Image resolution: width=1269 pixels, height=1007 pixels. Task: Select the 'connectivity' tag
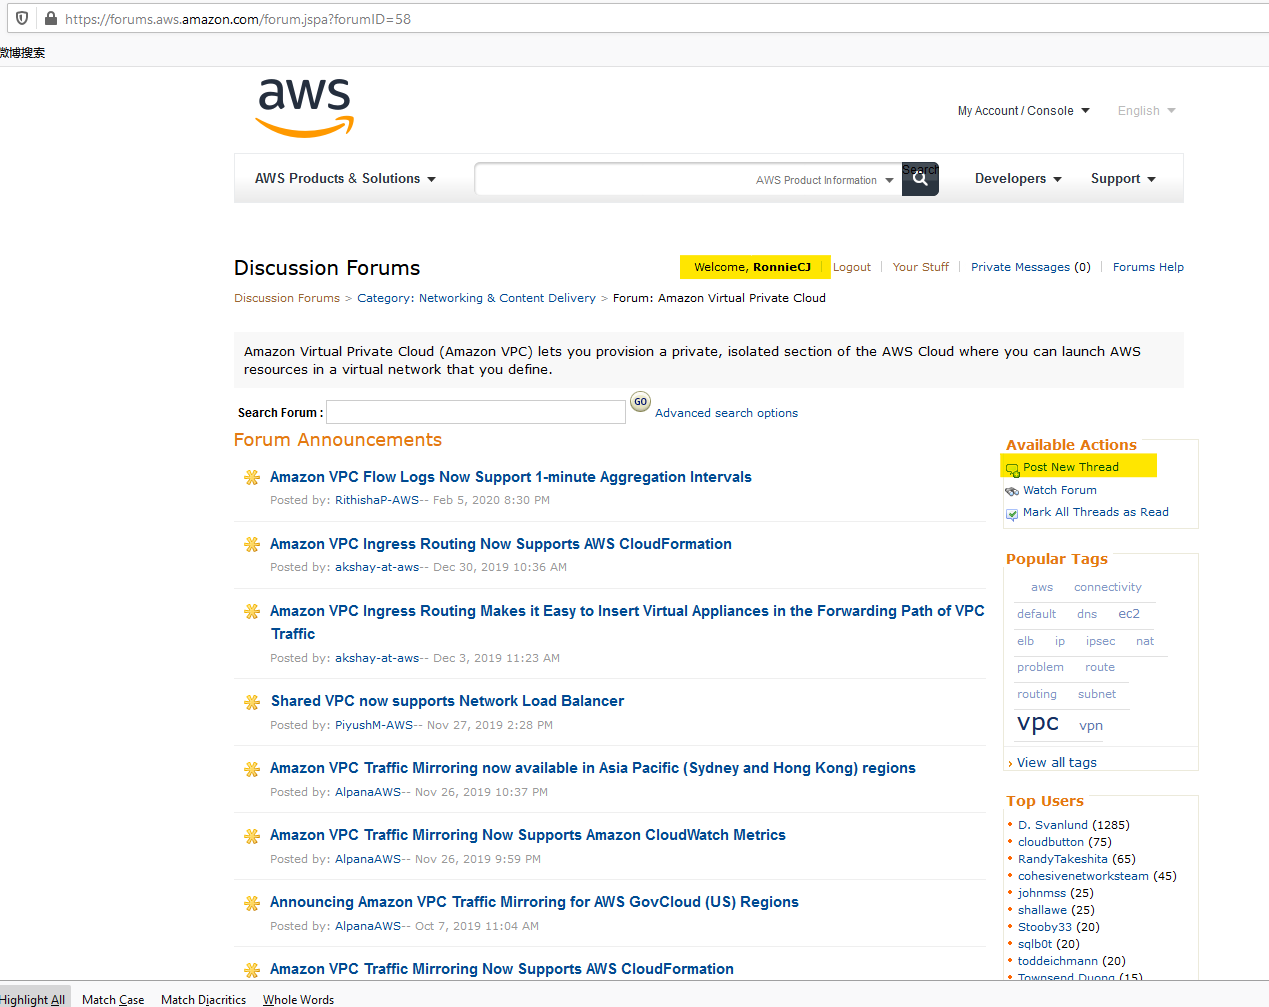(x=1108, y=587)
